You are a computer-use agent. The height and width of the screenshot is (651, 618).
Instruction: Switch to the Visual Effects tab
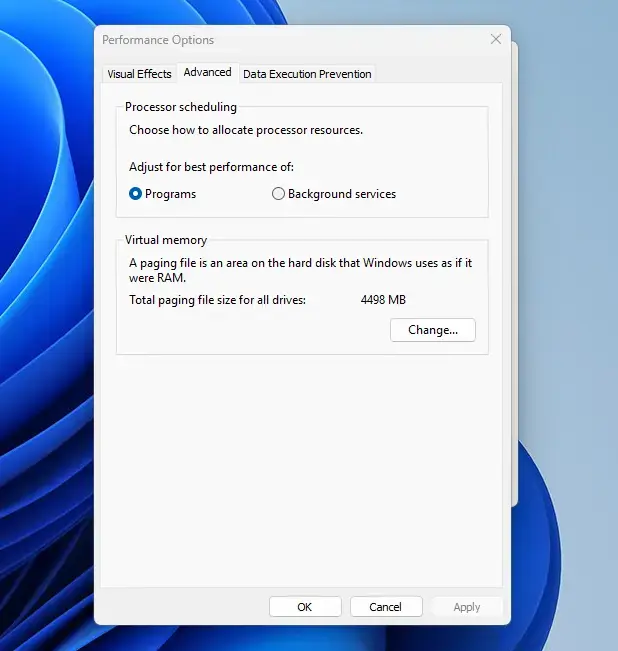139,74
